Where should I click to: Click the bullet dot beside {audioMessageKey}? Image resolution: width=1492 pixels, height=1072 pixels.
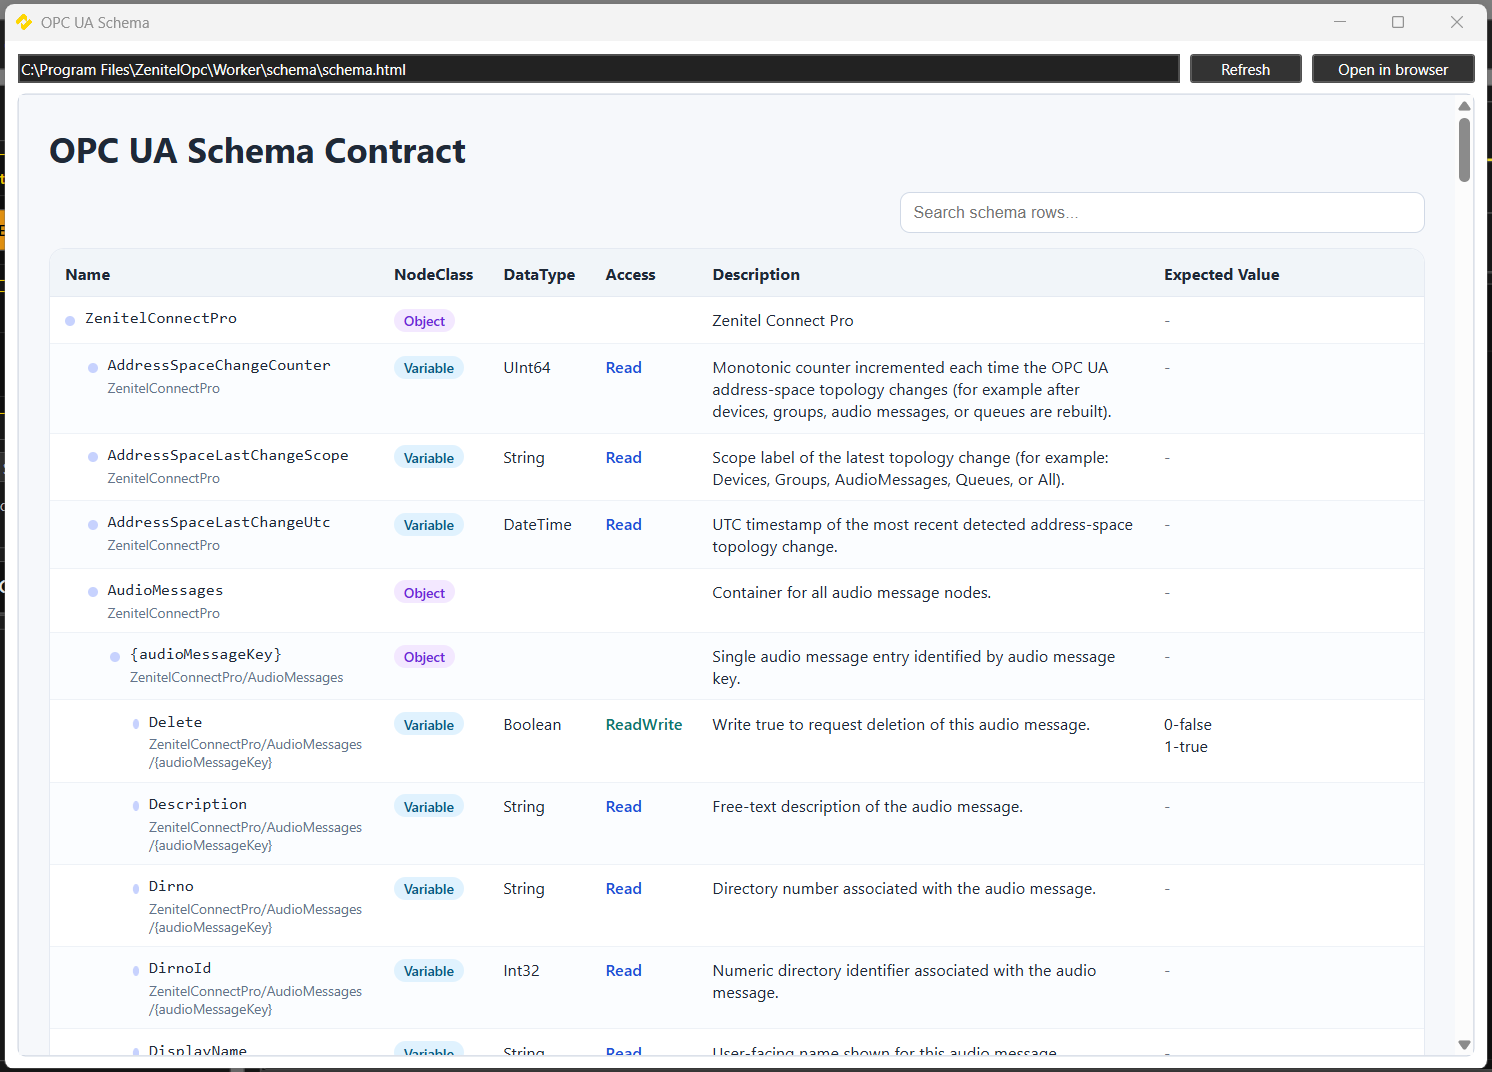[115, 657]
